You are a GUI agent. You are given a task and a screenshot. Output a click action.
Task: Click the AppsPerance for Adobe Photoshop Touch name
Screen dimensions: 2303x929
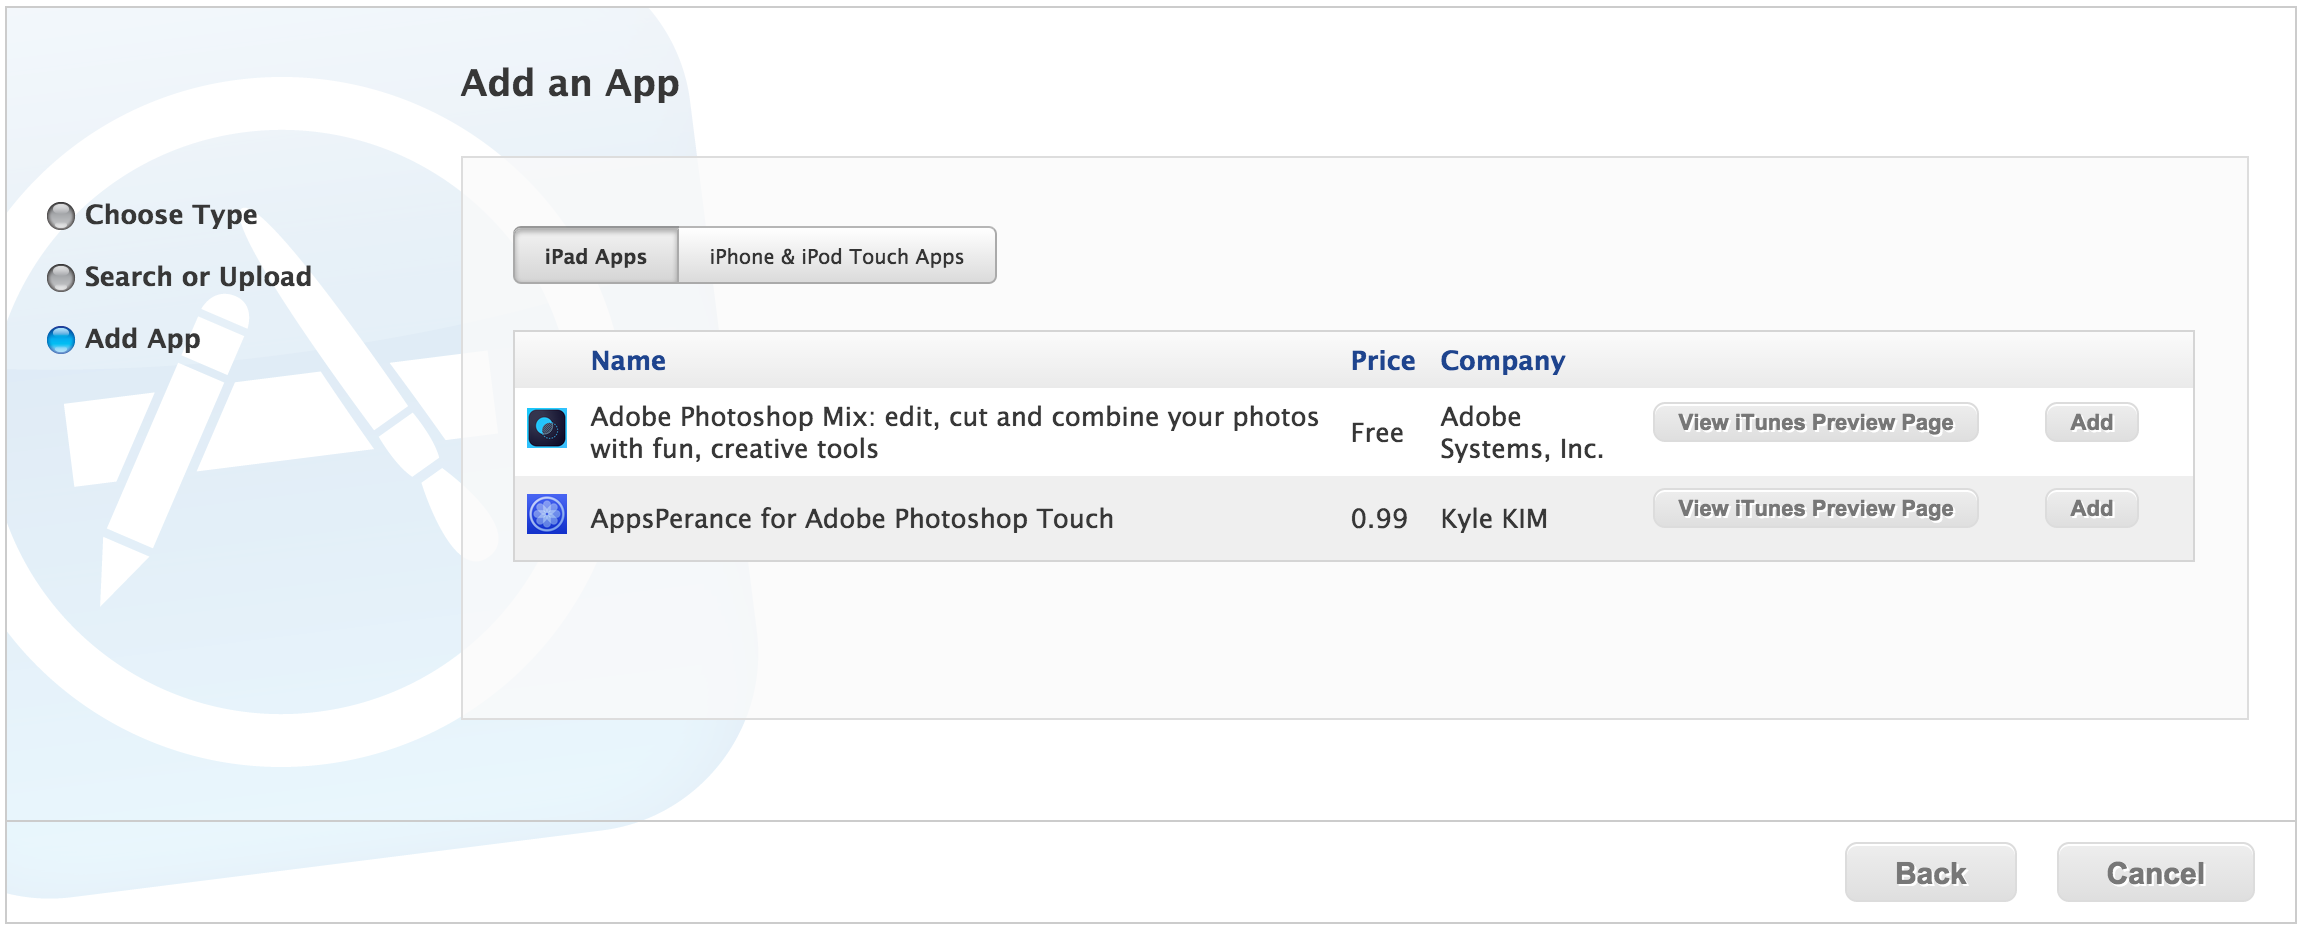pyautogui.click(x=851, y=518)
